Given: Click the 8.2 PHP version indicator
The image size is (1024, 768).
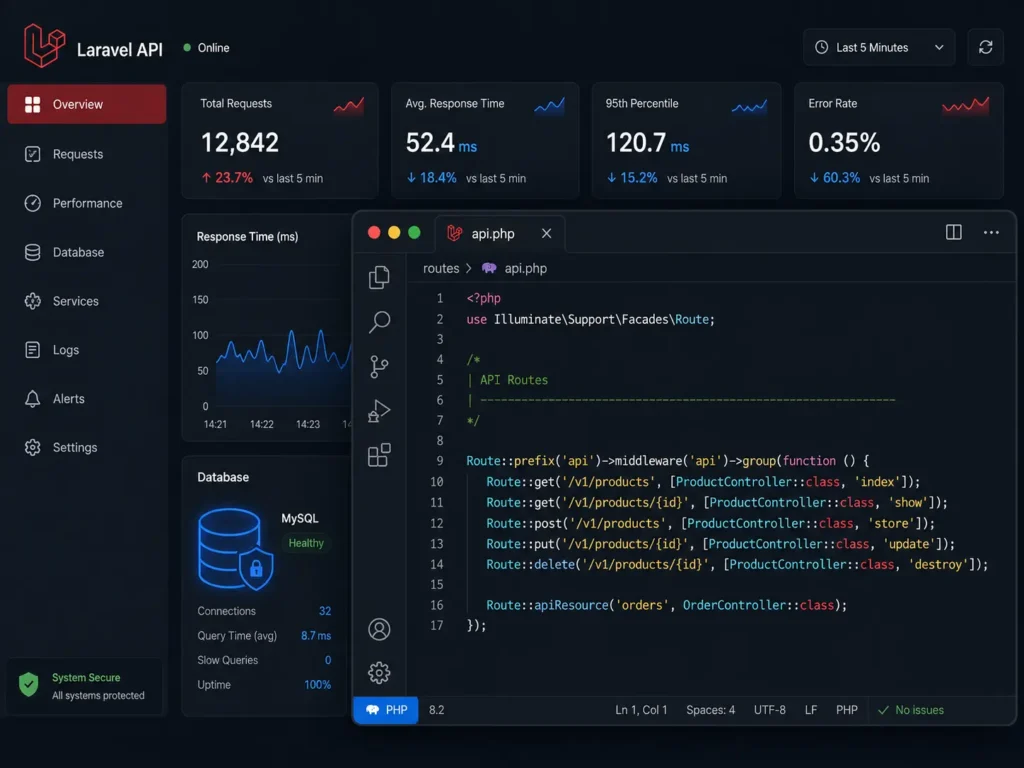Looking at the screenshot, I should pyautogui.click(x=436, y=710).
